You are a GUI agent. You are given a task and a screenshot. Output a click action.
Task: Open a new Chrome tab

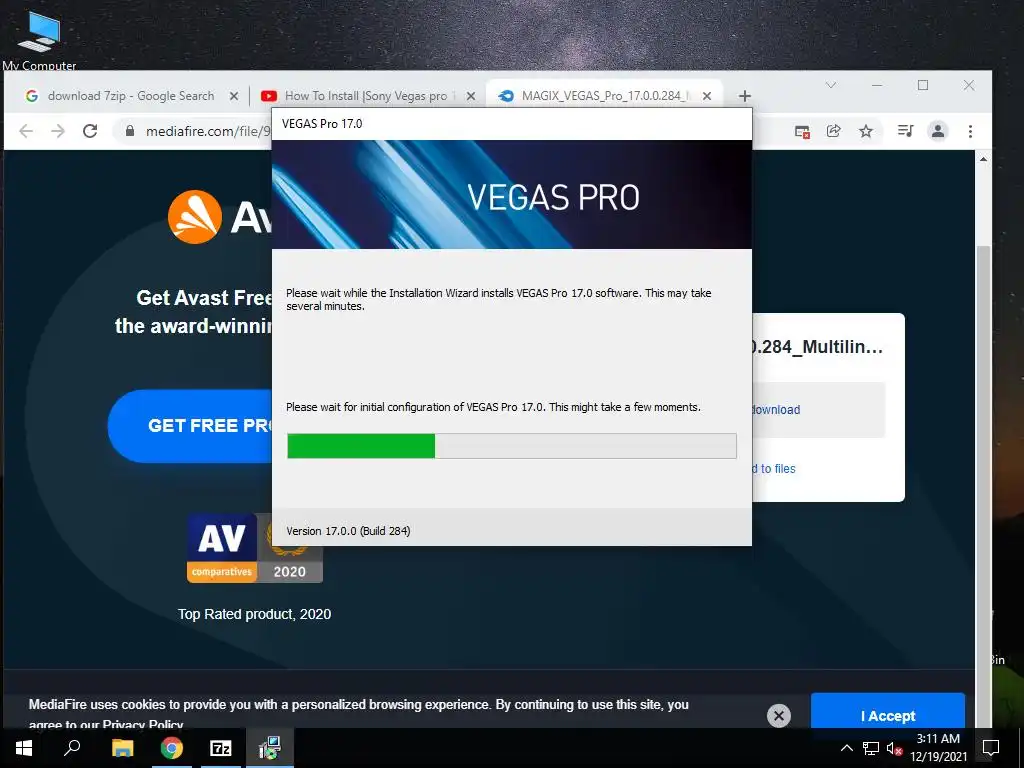coord(744,96)
